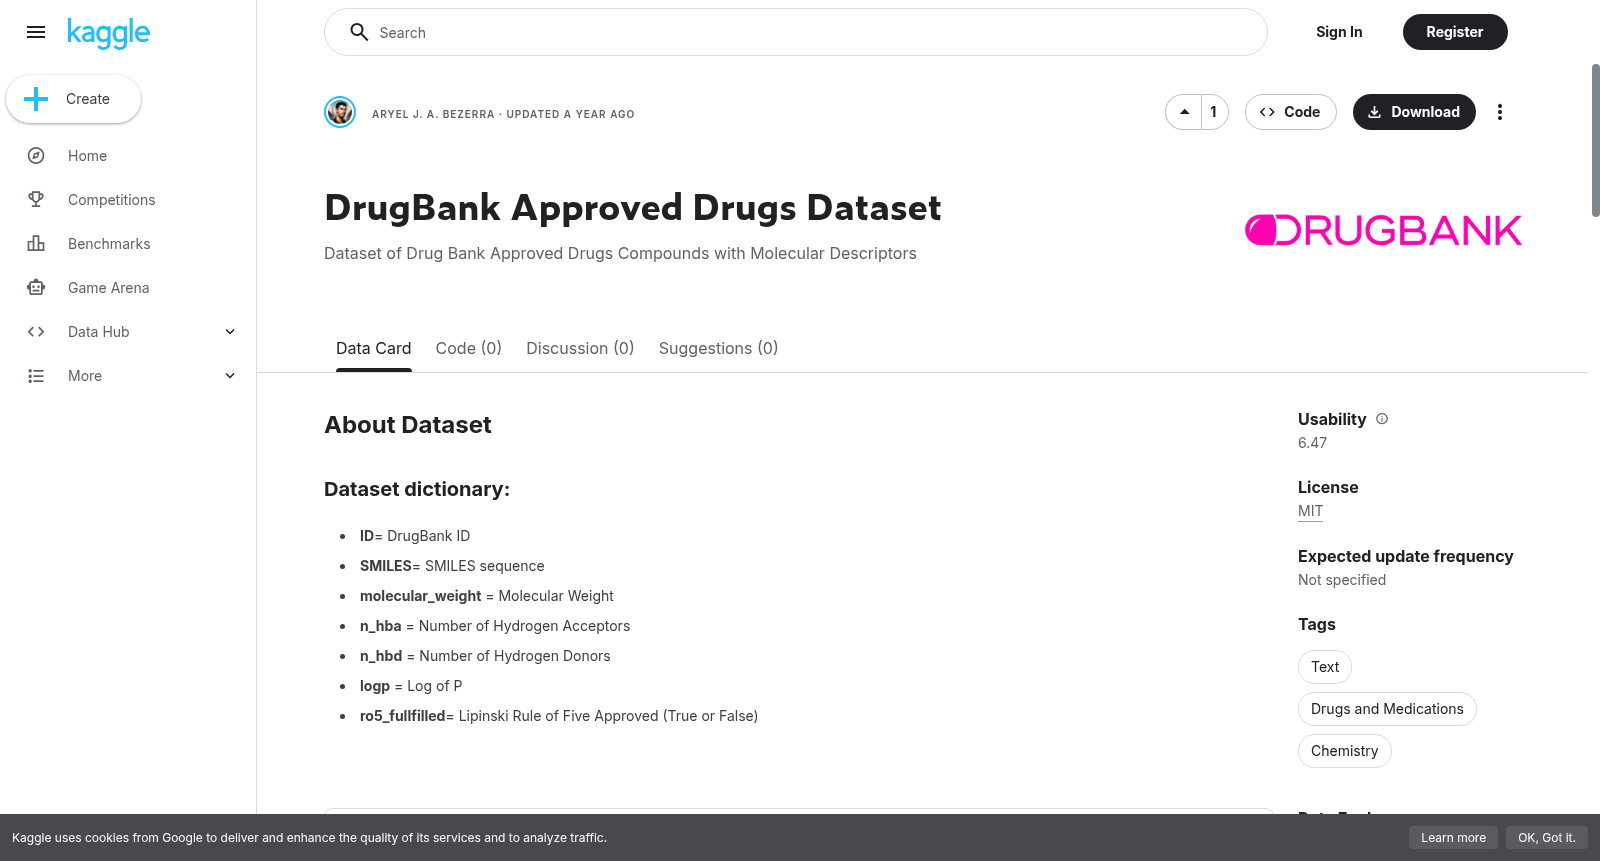Click the 'Dataset dictionary:' heading
The height and width of the screenshot is (861, 1600).
coord(417,489)
